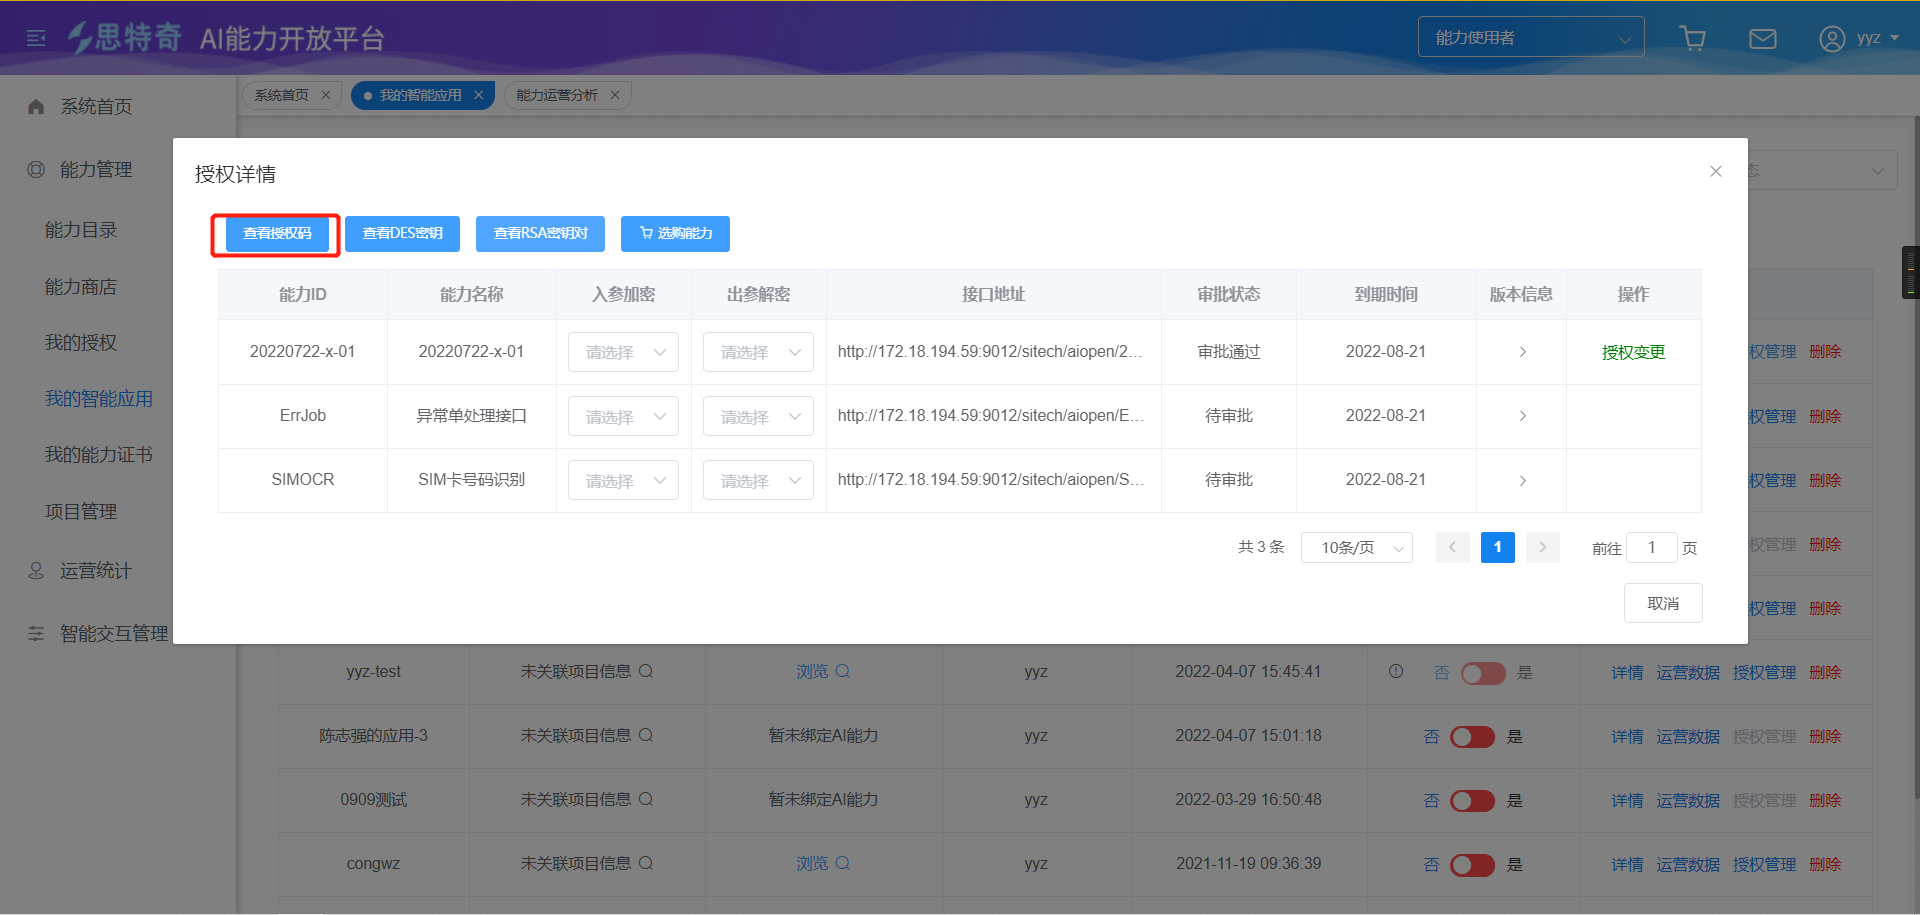Click 删除 link in 0909测试 row
The height and width of the screenshot is (915, 1920).
(x=1825, y=801)
